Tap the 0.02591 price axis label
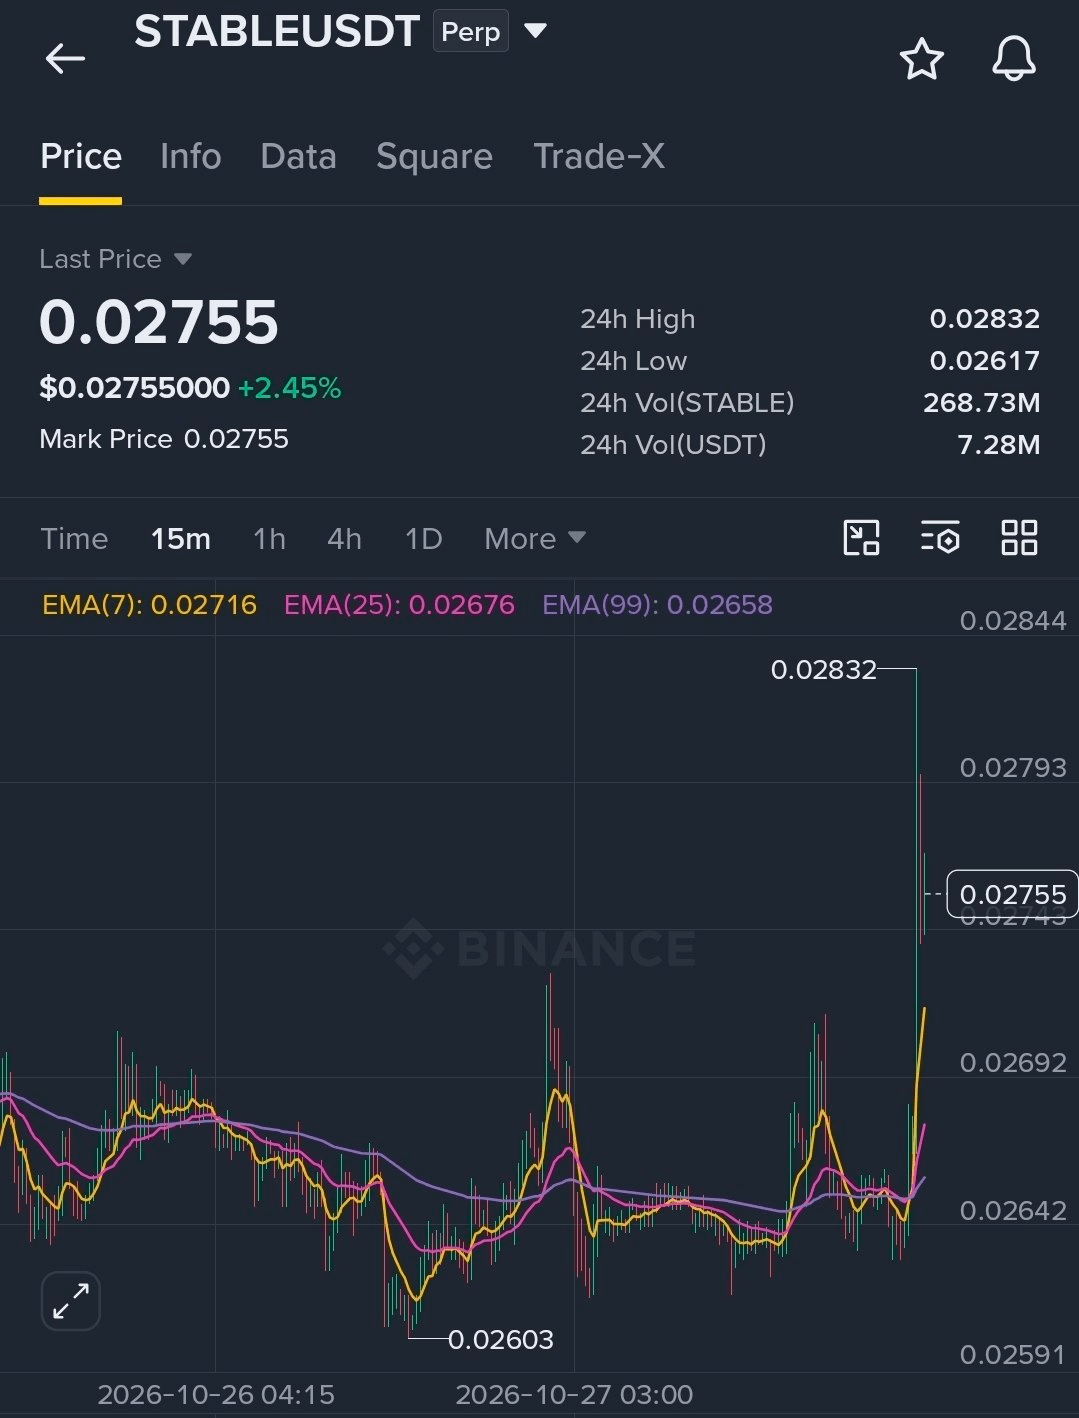 point(1013,1355)
